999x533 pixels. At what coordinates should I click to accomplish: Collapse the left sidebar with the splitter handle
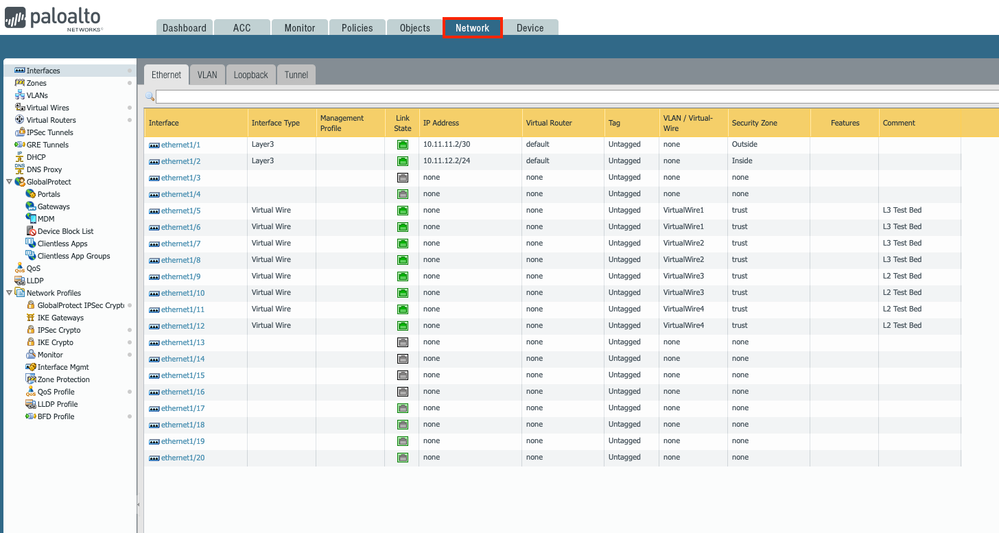coord(139,505)
